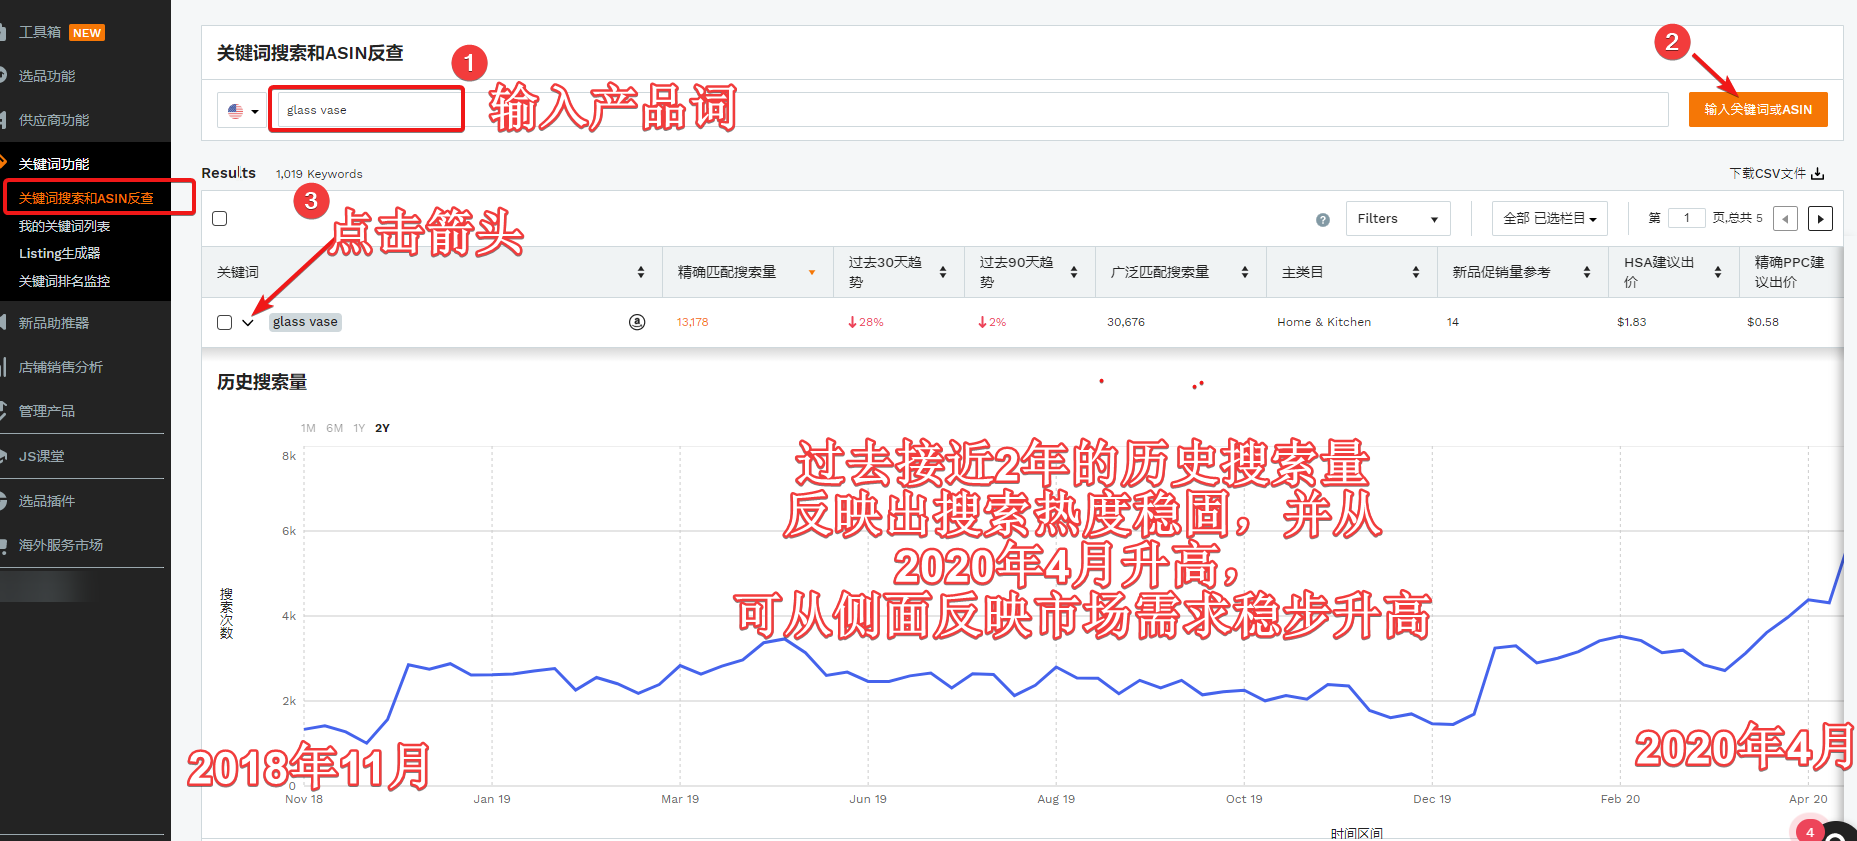Click the Amazon icon beside glass vase
The height and width of the screenshot is (841, 1857).
click(x=637, y=322)
